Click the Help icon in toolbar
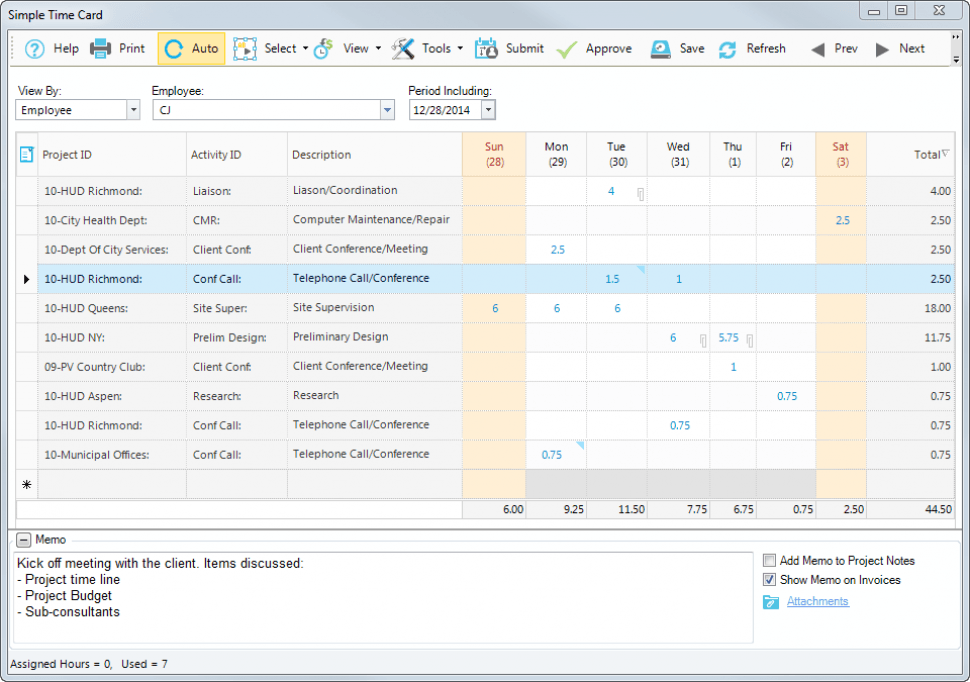 pos(35,49)
